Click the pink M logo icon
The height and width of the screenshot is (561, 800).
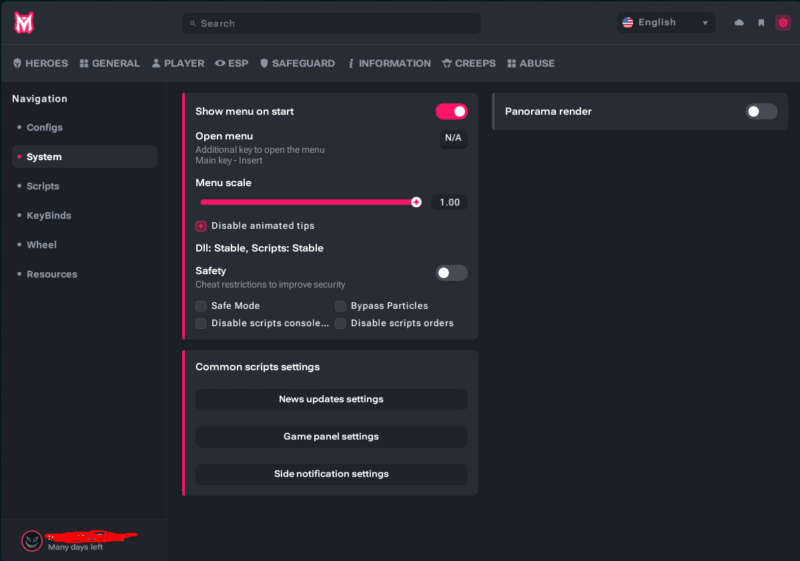pyautogui.click(x=24, y=22)
